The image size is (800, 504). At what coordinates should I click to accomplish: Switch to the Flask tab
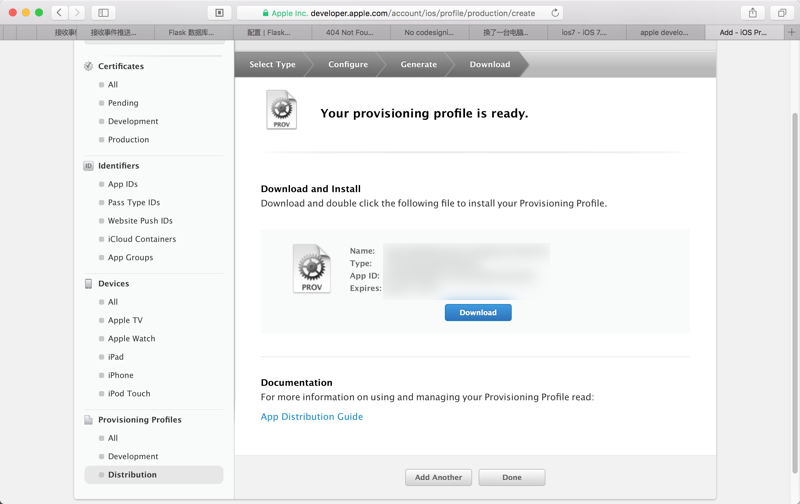pyautogui.click(x=190, y=32)
